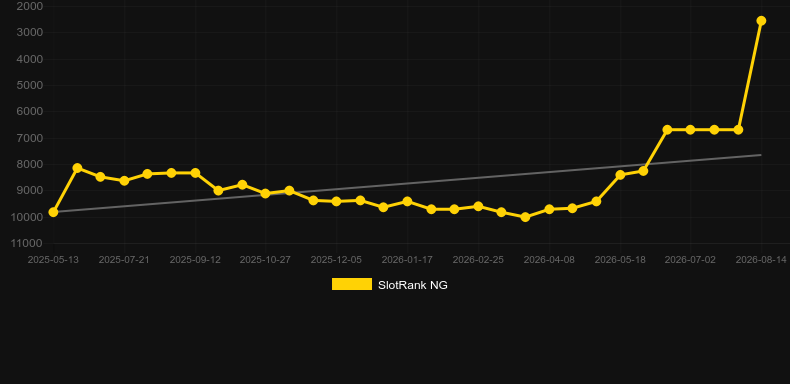Click the y-axis label 9000
The height and width of the screenshot is (384, 790).
30,190
